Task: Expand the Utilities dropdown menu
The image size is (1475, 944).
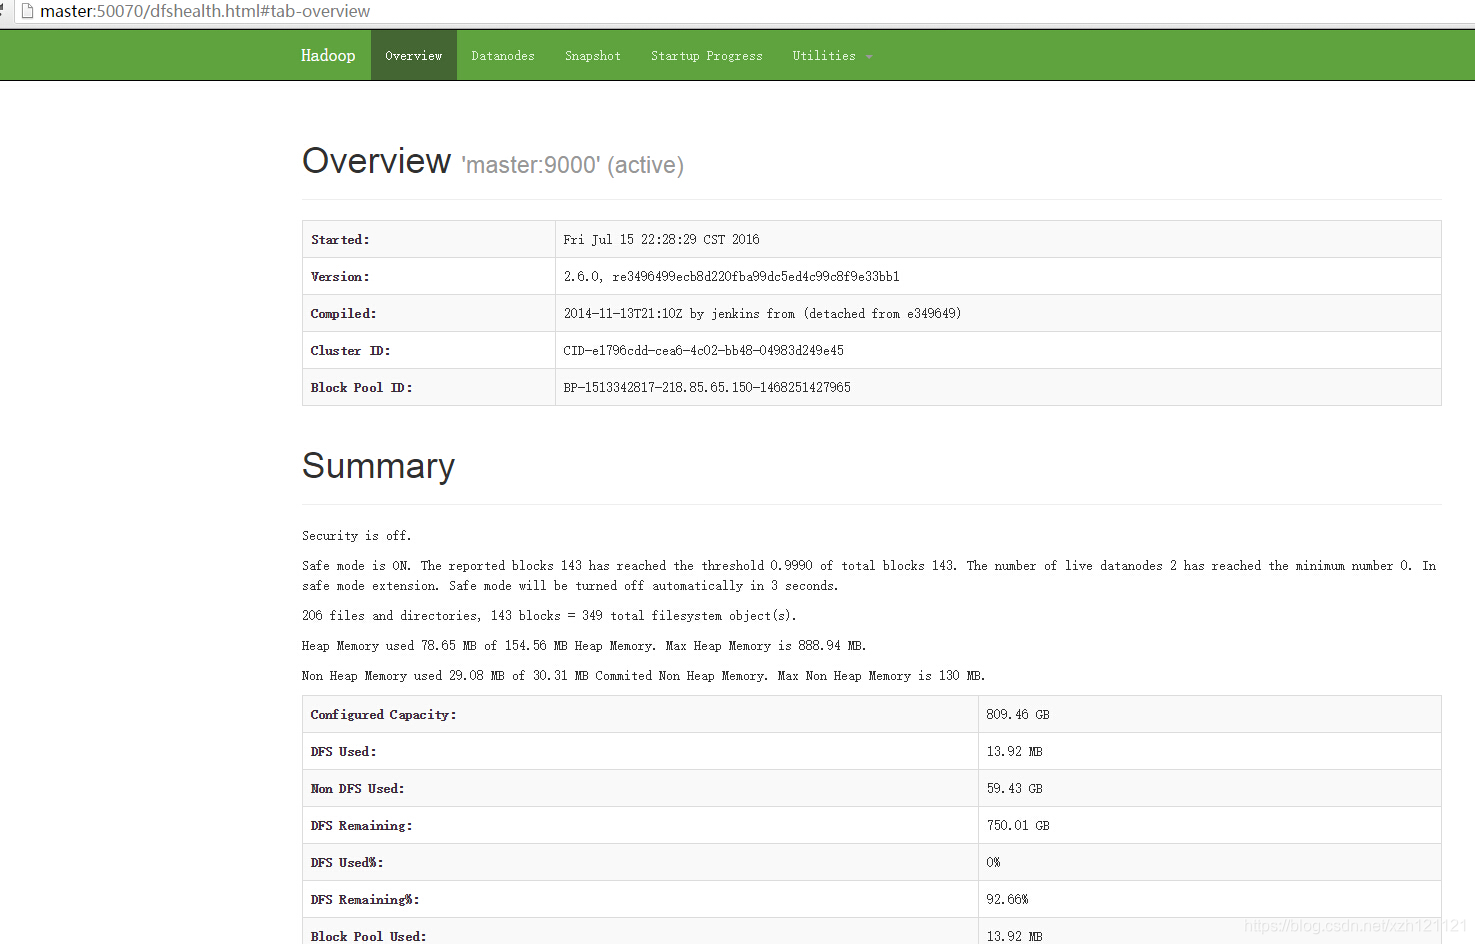Action: 832,55
